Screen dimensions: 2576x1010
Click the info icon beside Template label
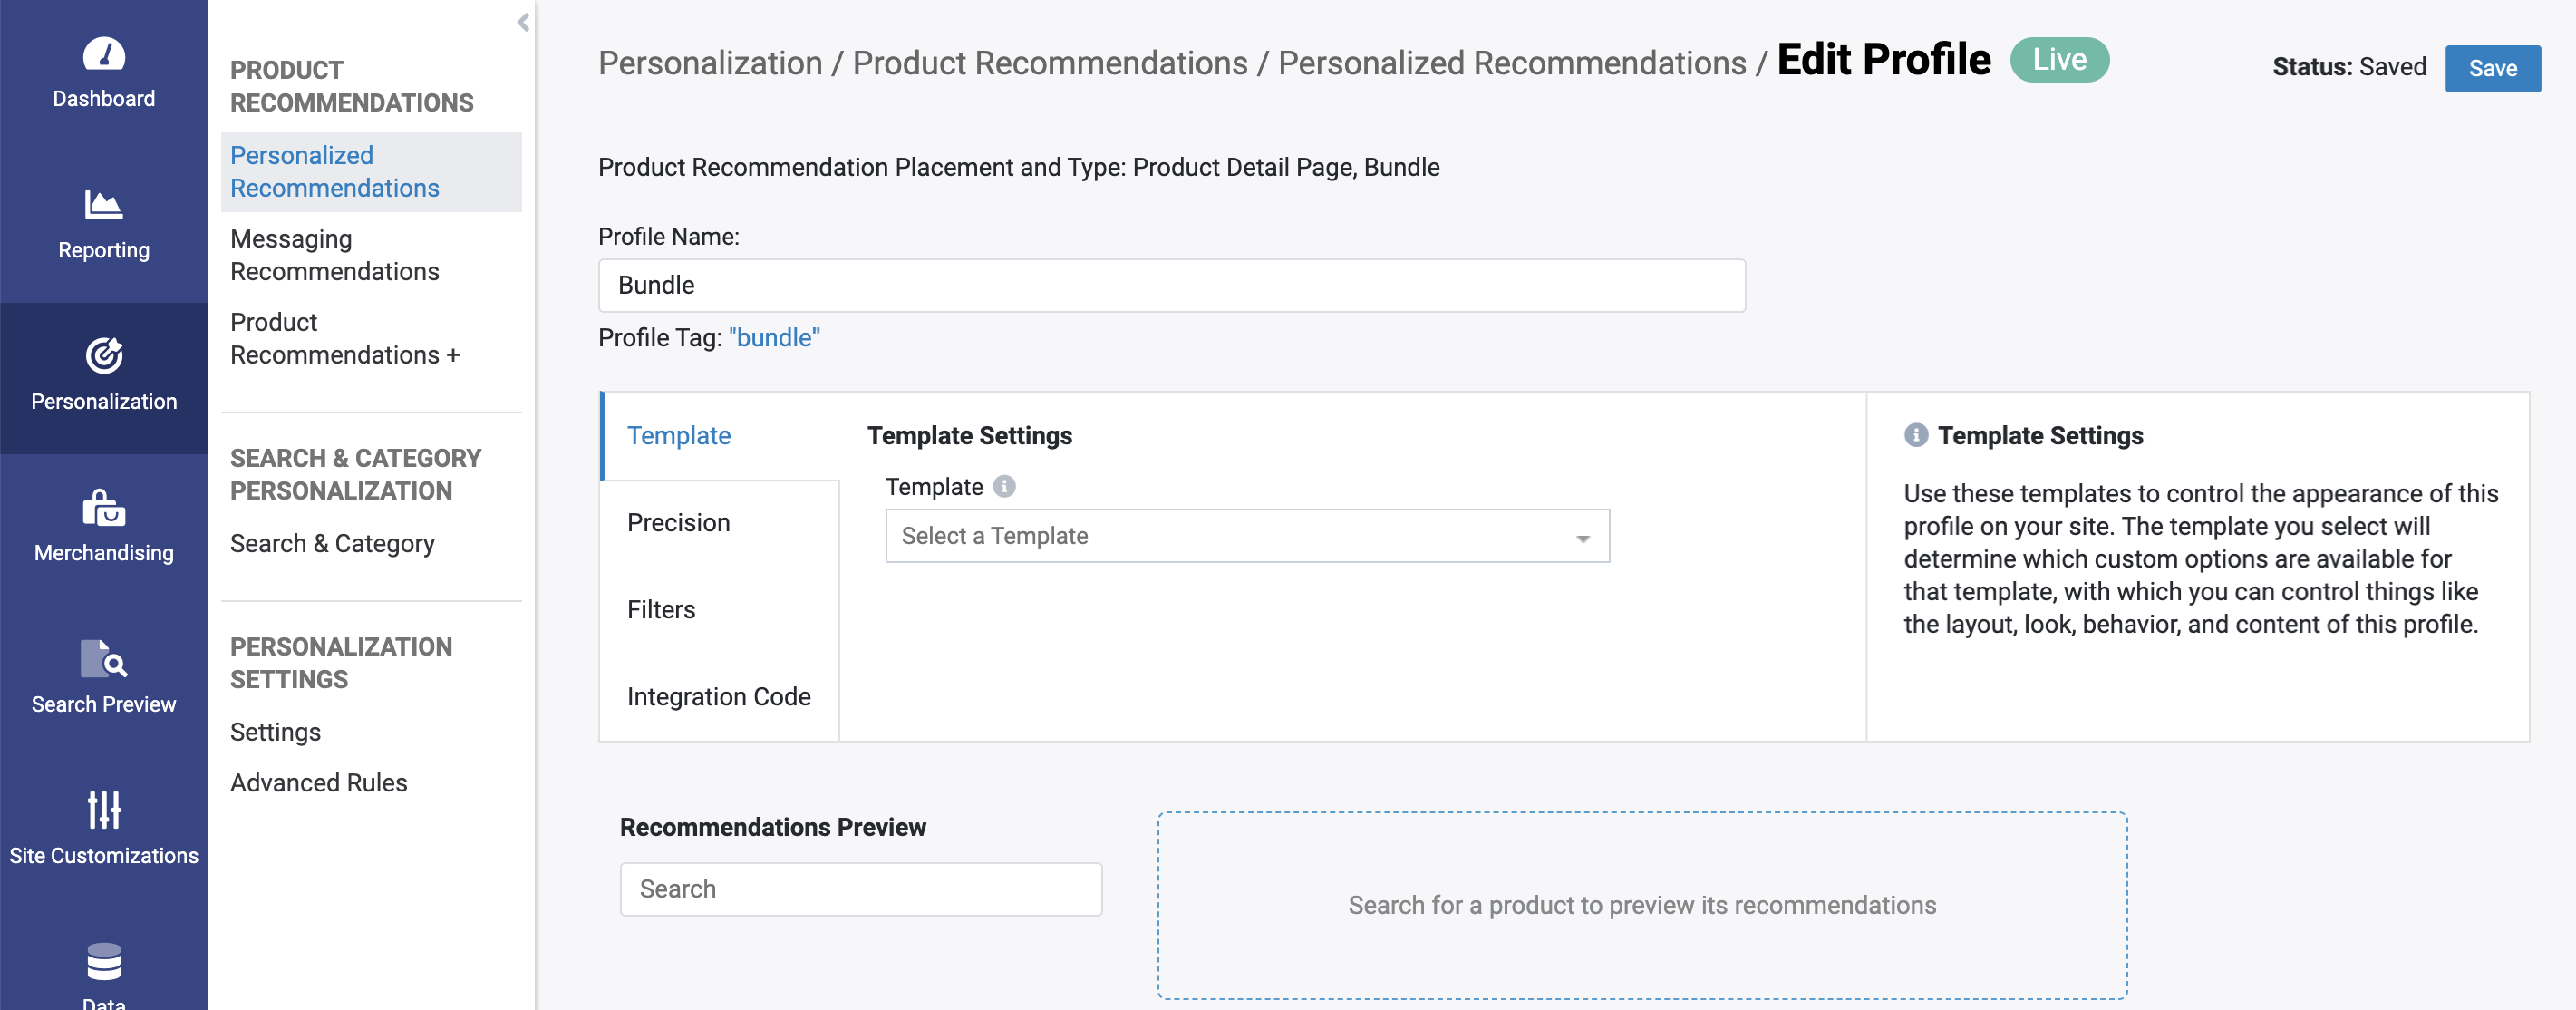coord(1004,486)
